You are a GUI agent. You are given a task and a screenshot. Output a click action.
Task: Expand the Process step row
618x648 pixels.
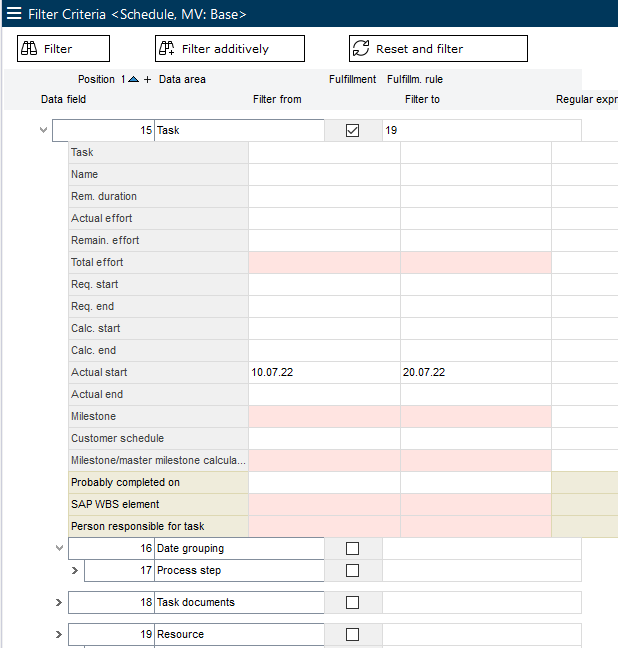[75, 570]
